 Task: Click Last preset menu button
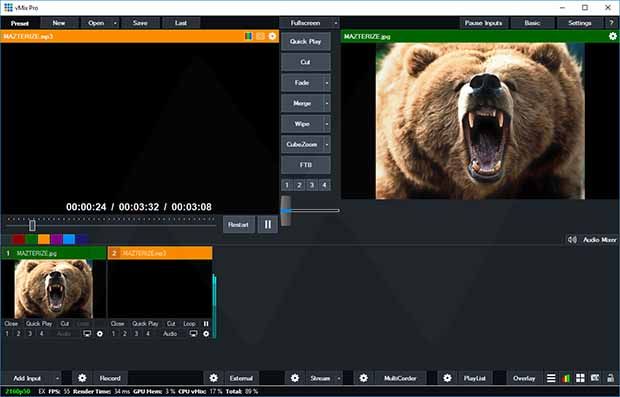pyautogui.click(x=181, y=23)
